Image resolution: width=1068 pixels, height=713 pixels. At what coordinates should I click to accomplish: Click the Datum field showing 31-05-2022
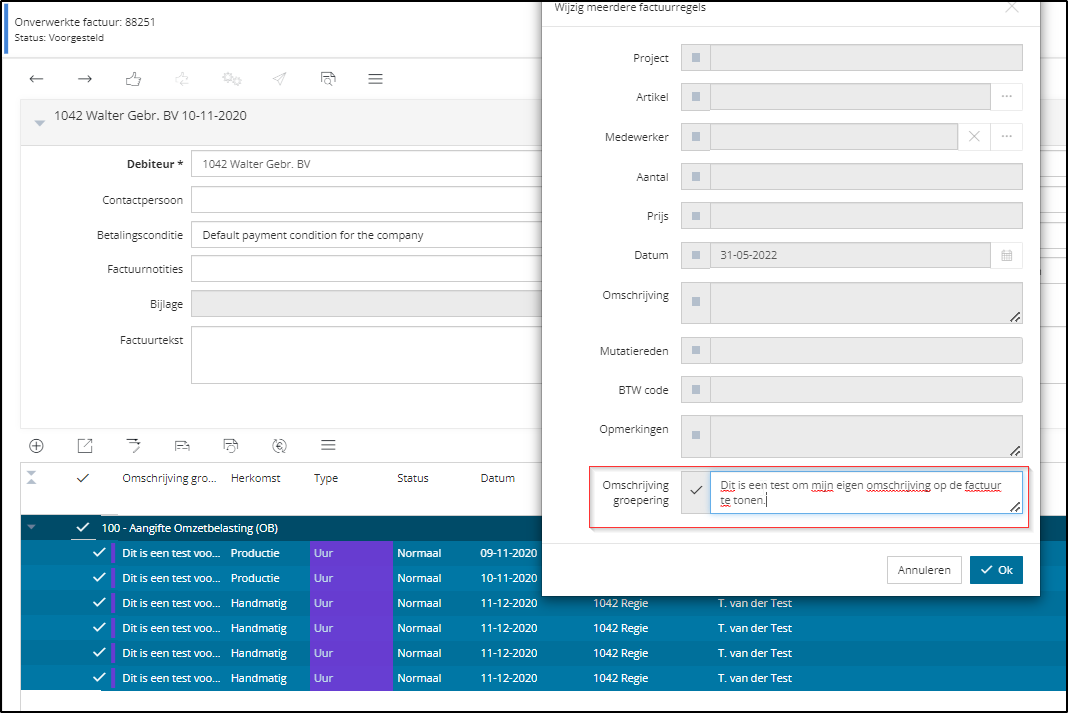point(850,255)
